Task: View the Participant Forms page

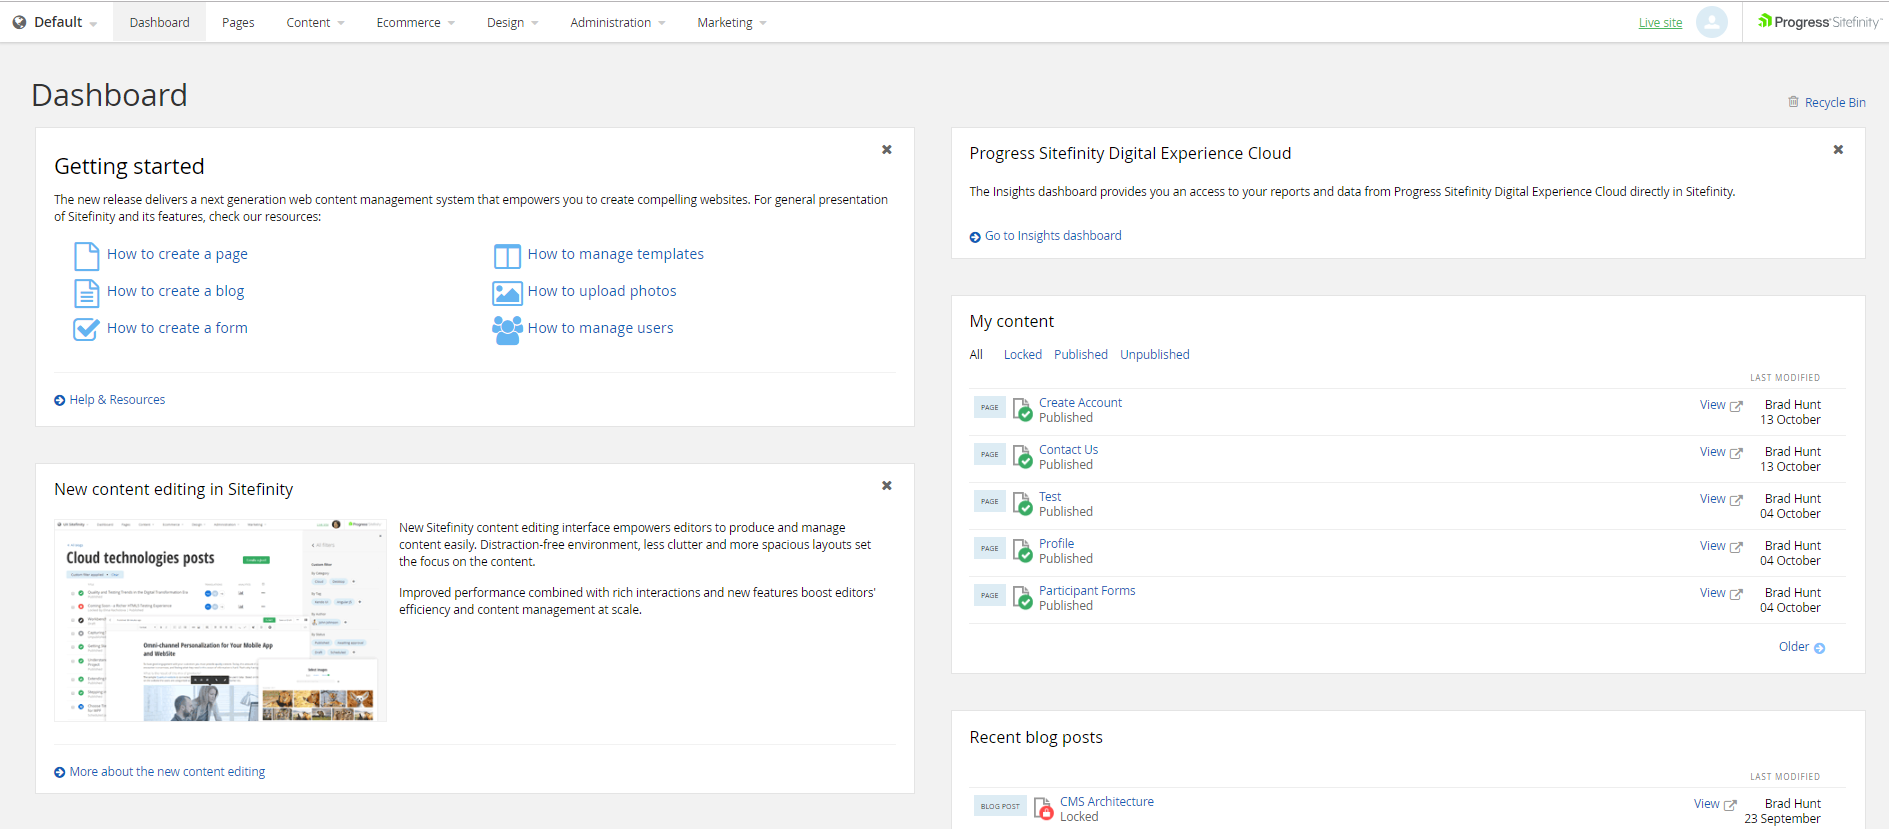Action: click(1721, 593)
